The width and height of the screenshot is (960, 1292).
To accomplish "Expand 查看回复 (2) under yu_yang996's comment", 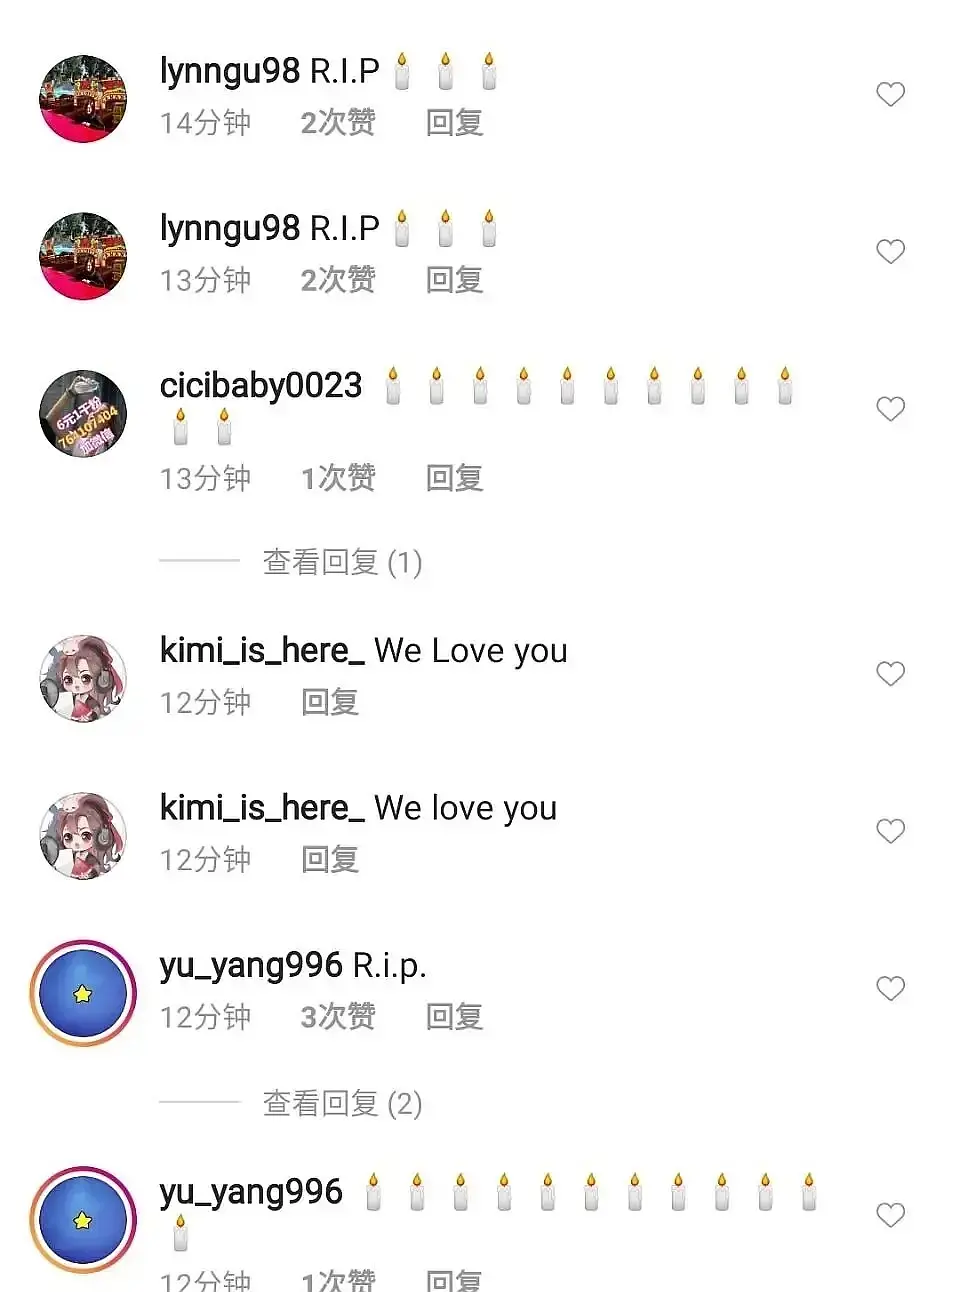I will pyautogui.click(x=342, y=1103).
